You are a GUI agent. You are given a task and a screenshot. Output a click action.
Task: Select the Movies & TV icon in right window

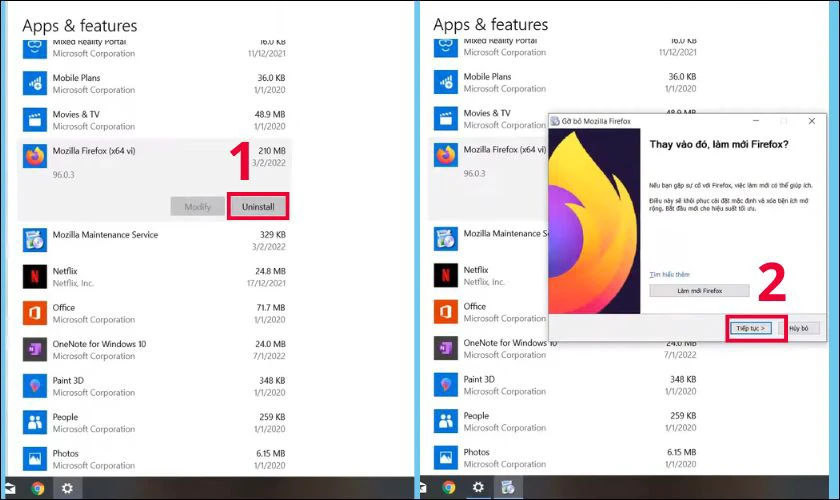tap(446, 118)
